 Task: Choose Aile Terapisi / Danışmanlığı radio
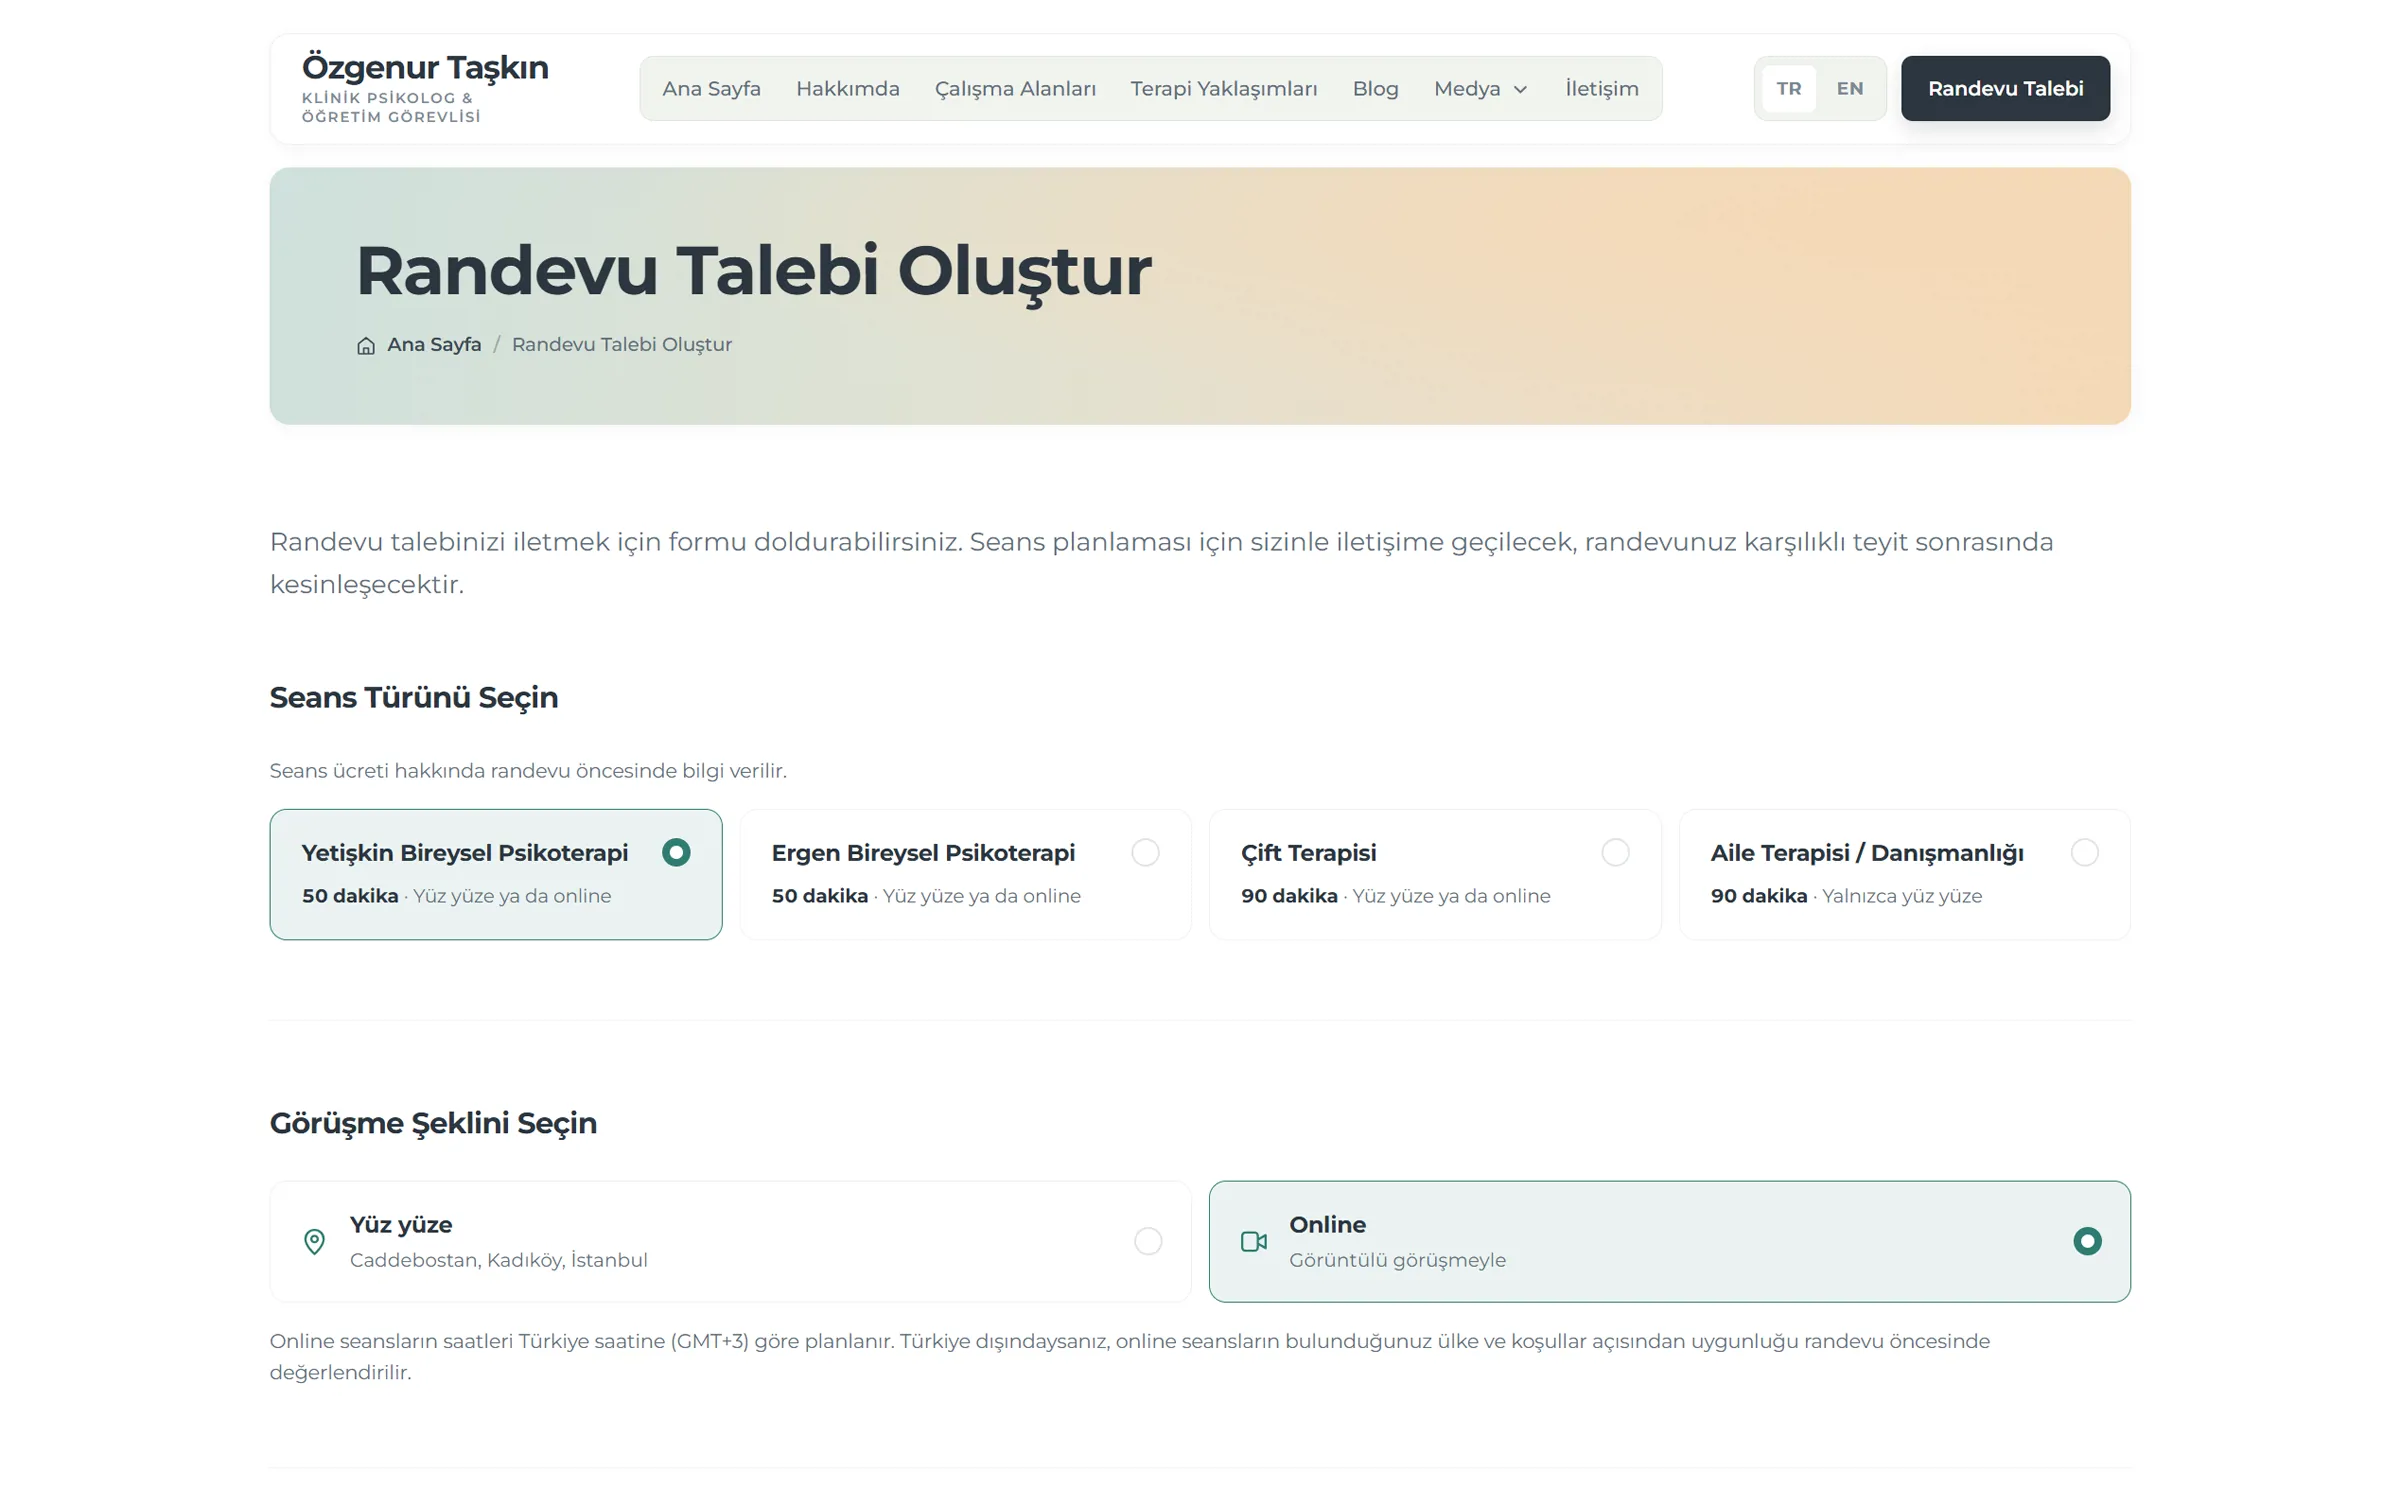2084,852
